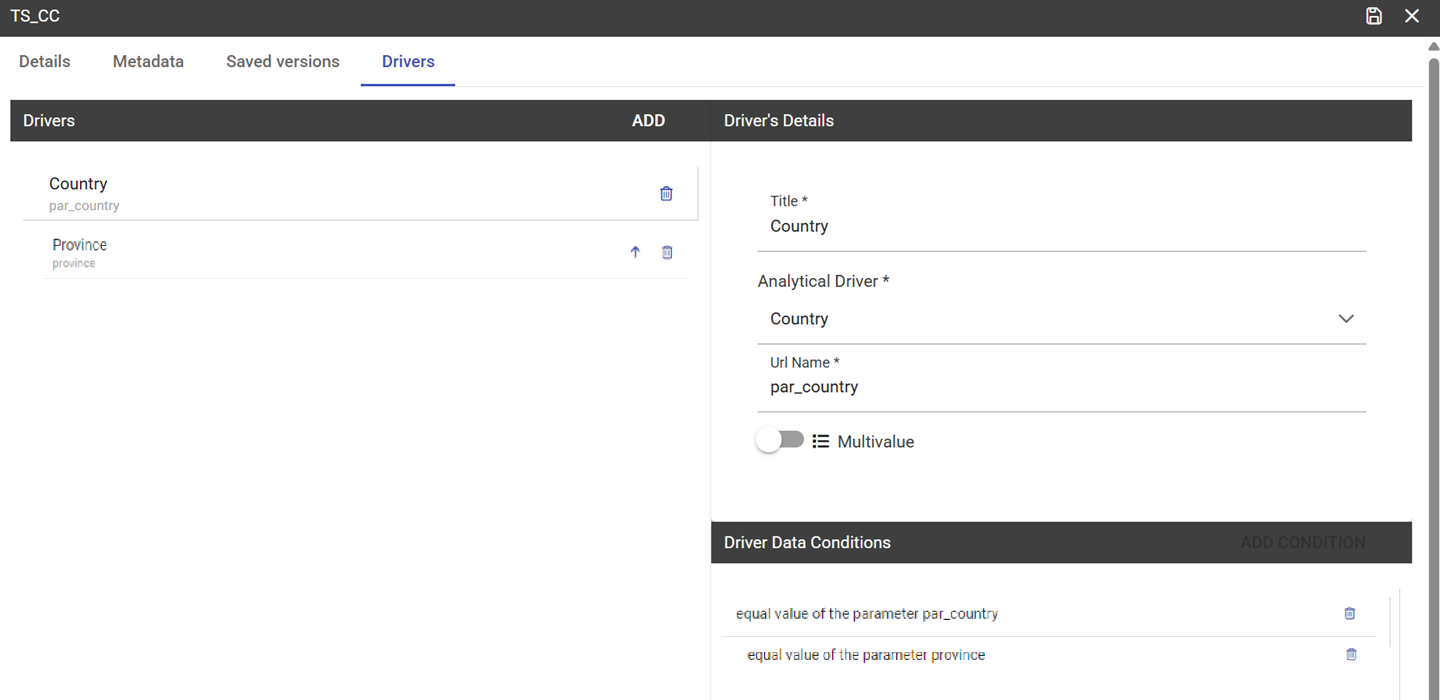Delete the par_country condition

pos(1349,614)
